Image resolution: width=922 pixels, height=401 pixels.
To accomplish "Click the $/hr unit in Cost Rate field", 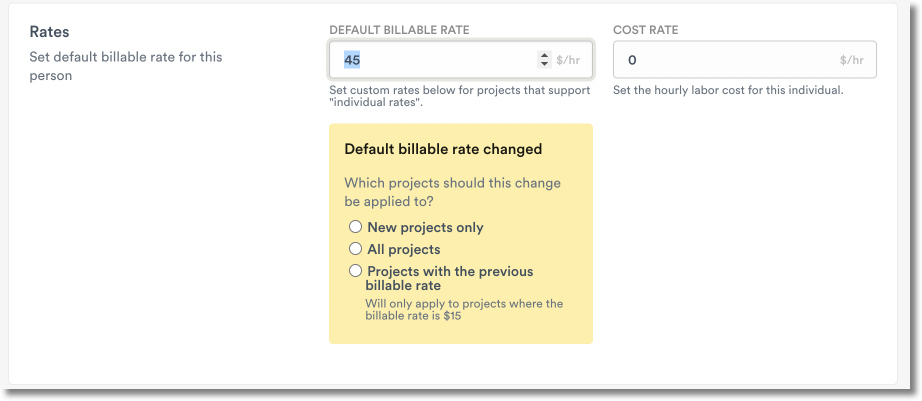I will 851,60.
